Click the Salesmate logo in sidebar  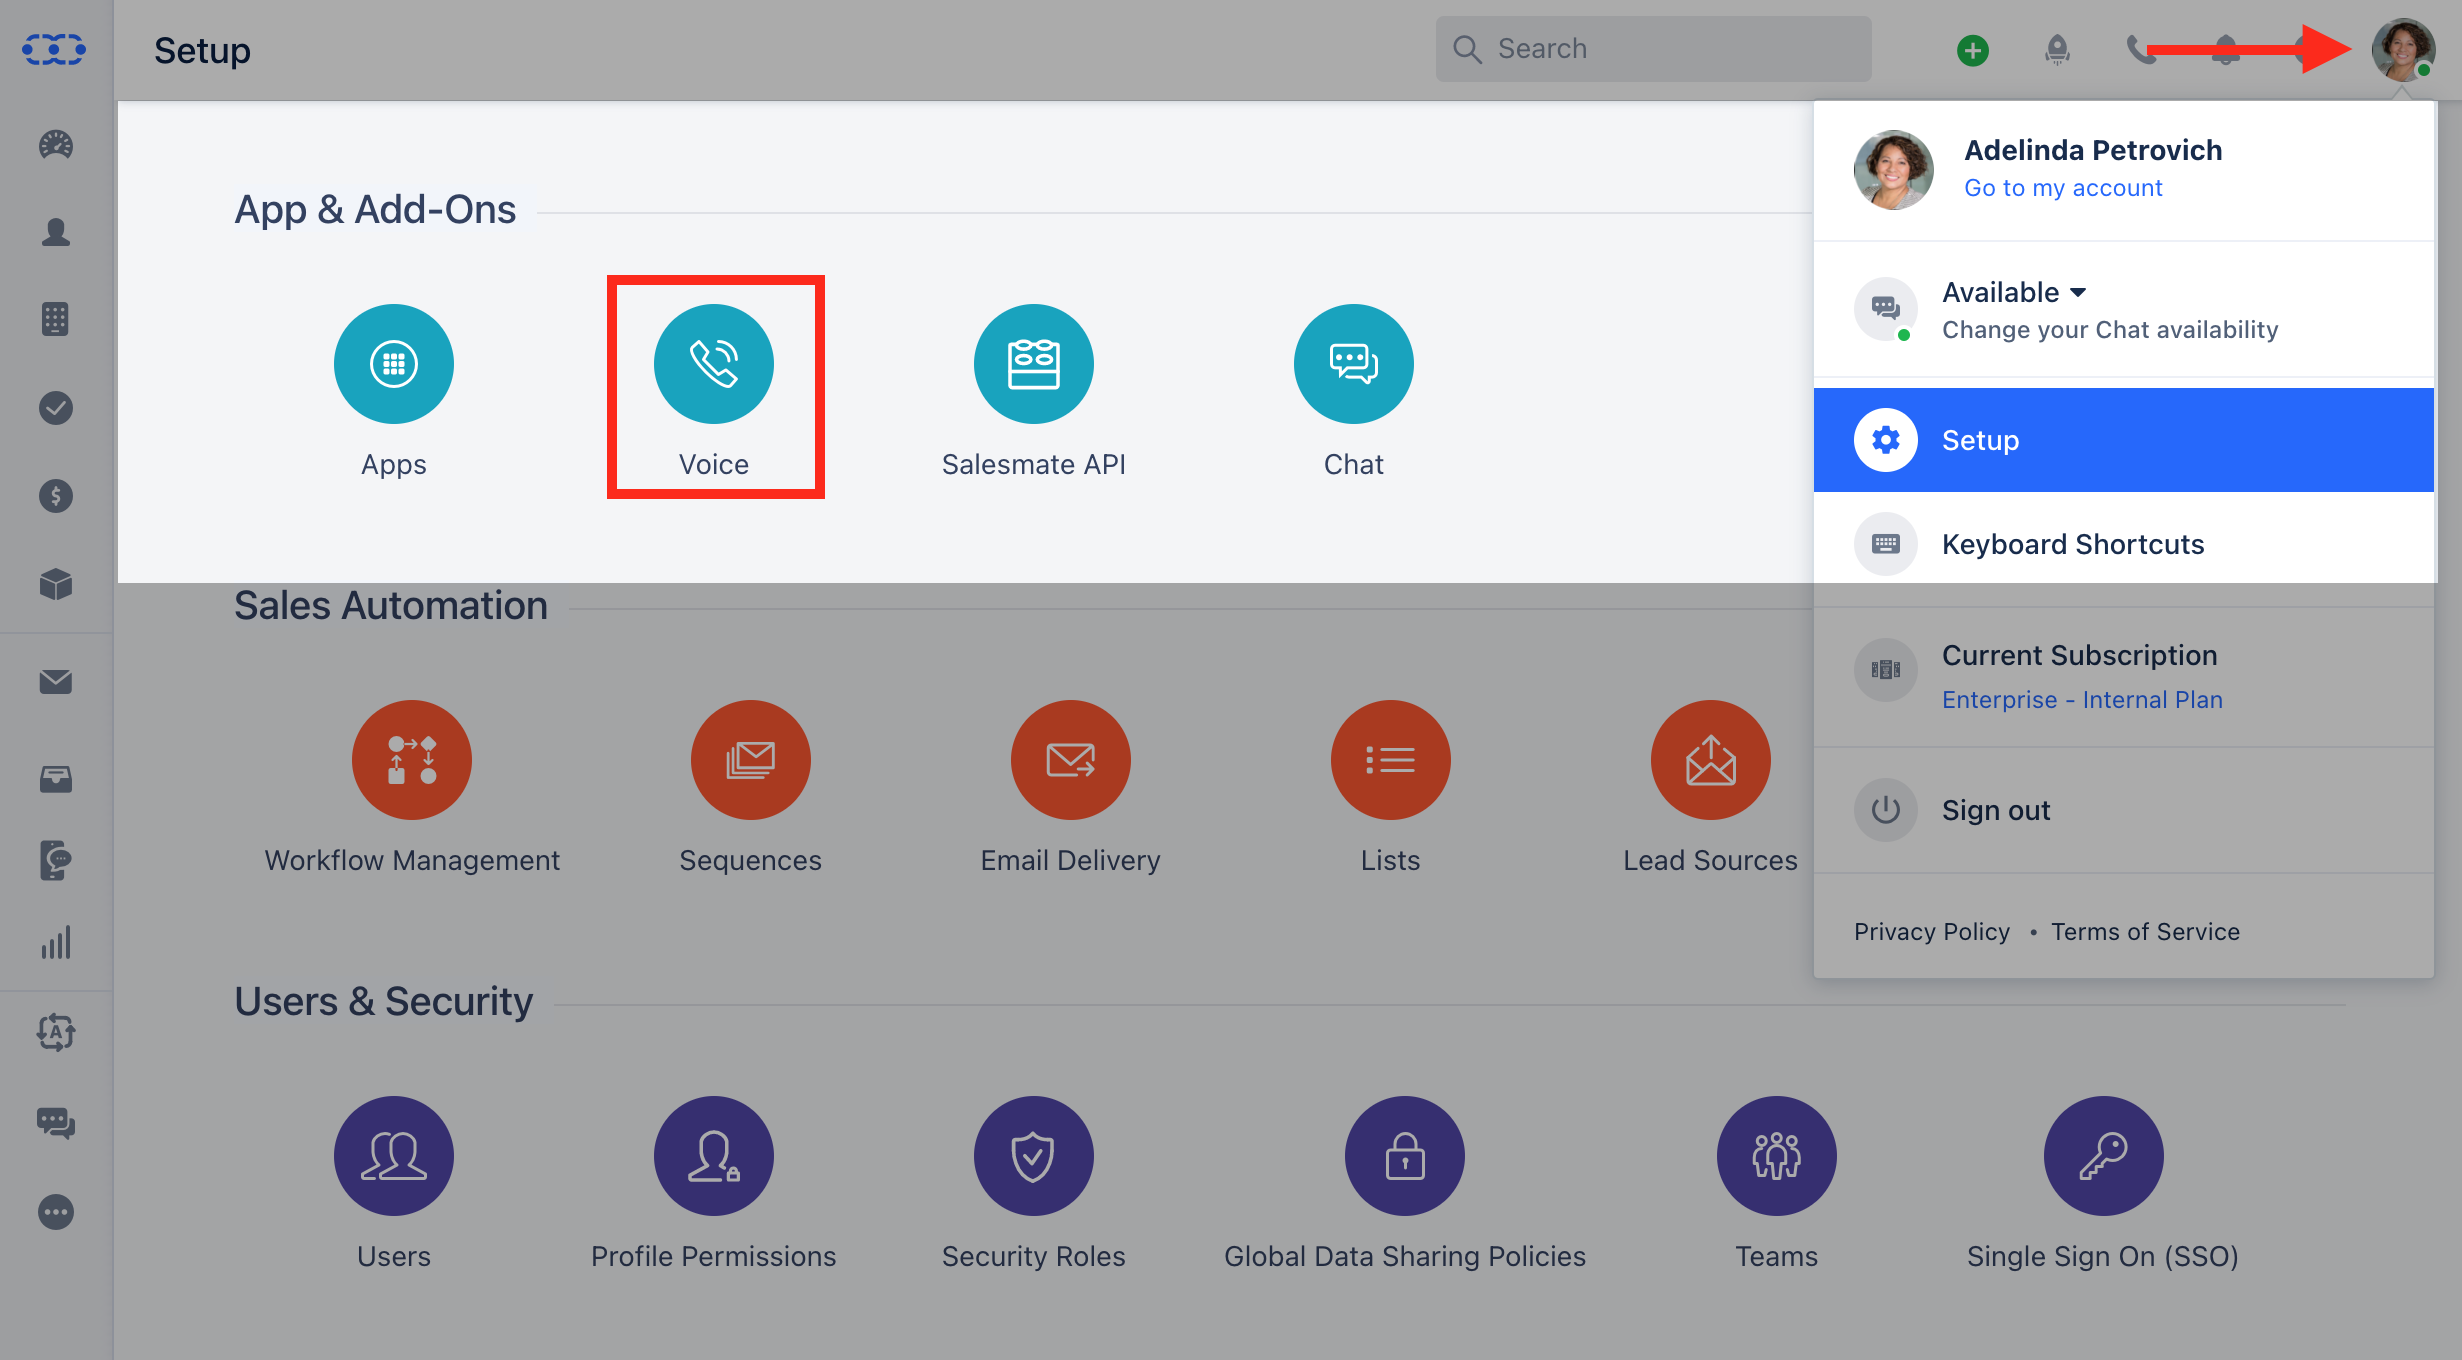click(55, 49)
